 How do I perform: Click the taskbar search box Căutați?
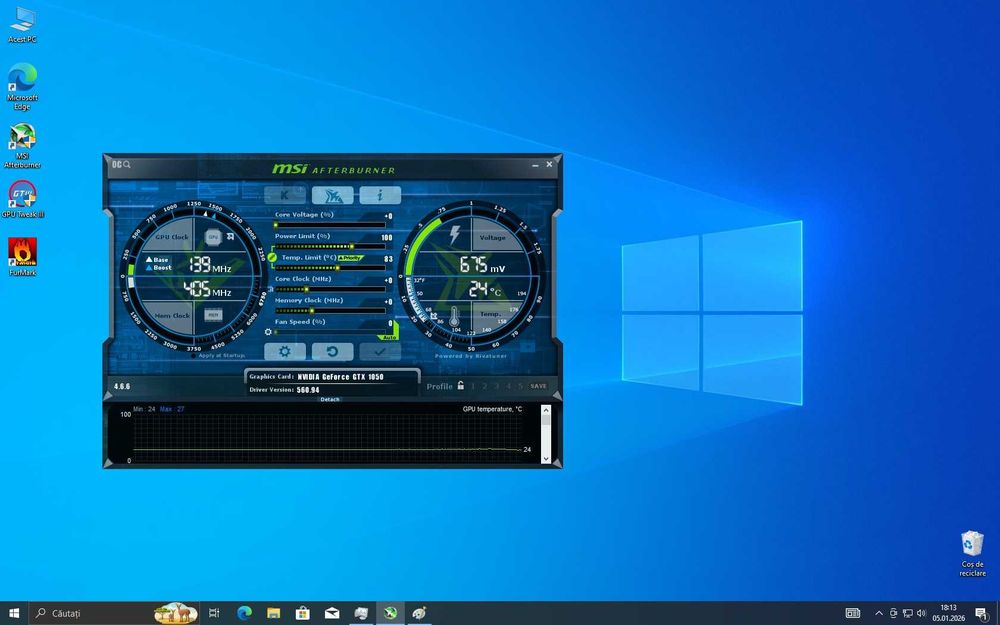pos(115,613)
